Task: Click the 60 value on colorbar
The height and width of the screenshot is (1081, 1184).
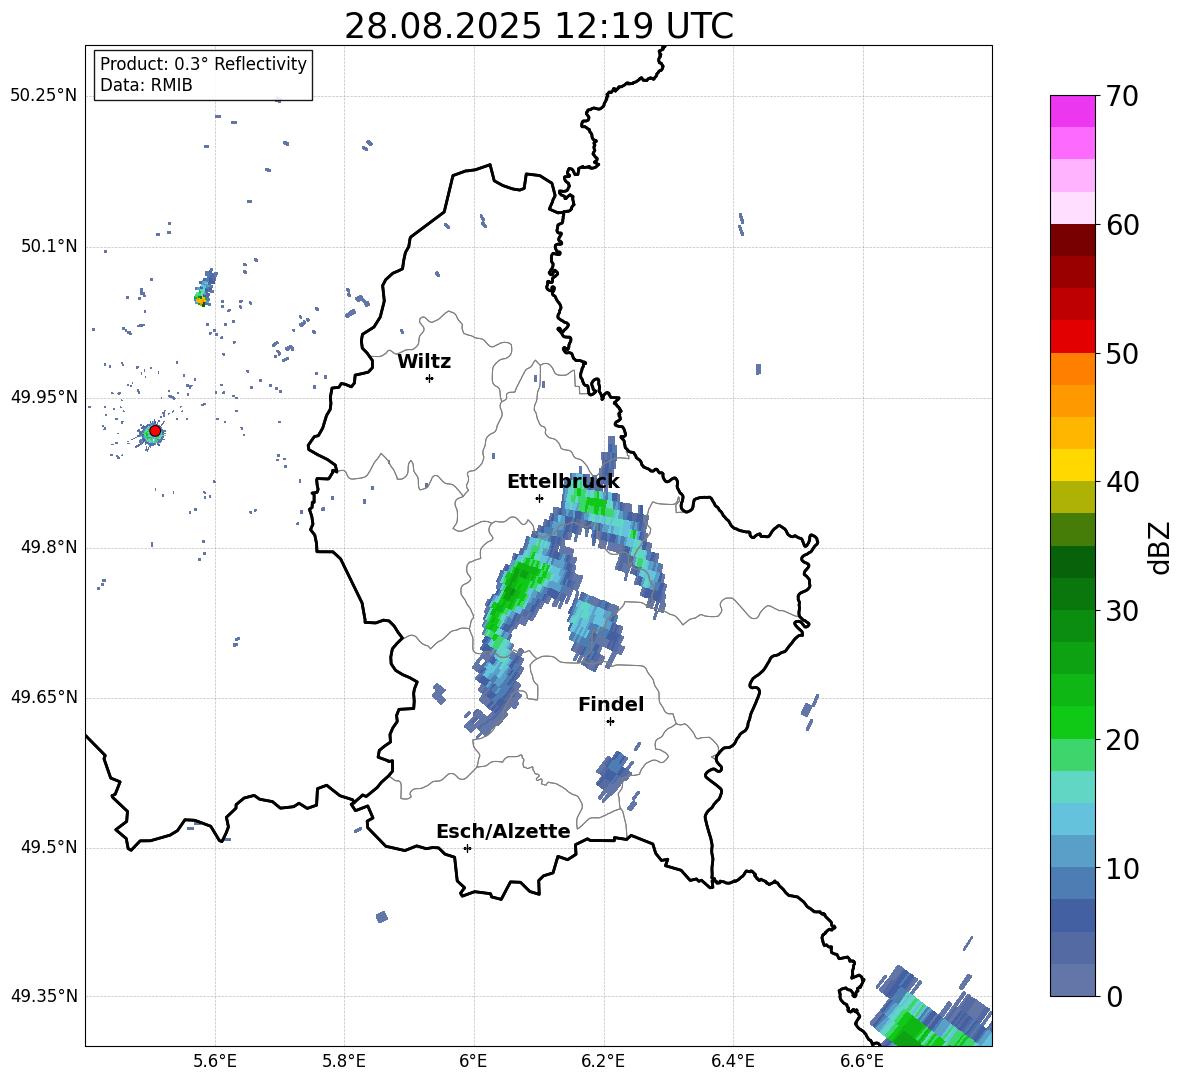Action: (1122, 225)
